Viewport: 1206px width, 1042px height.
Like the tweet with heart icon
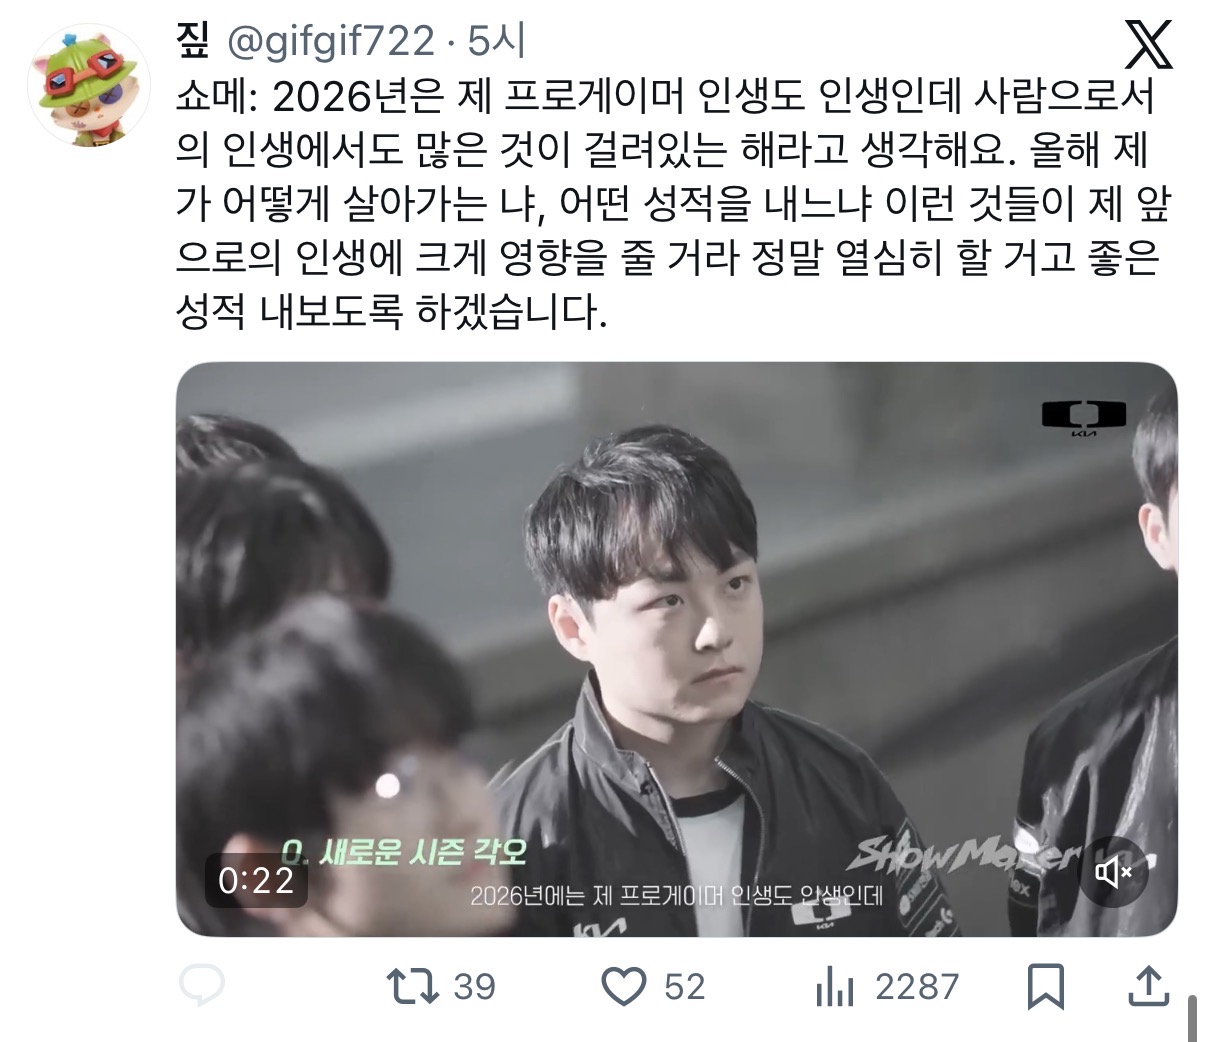624,987
